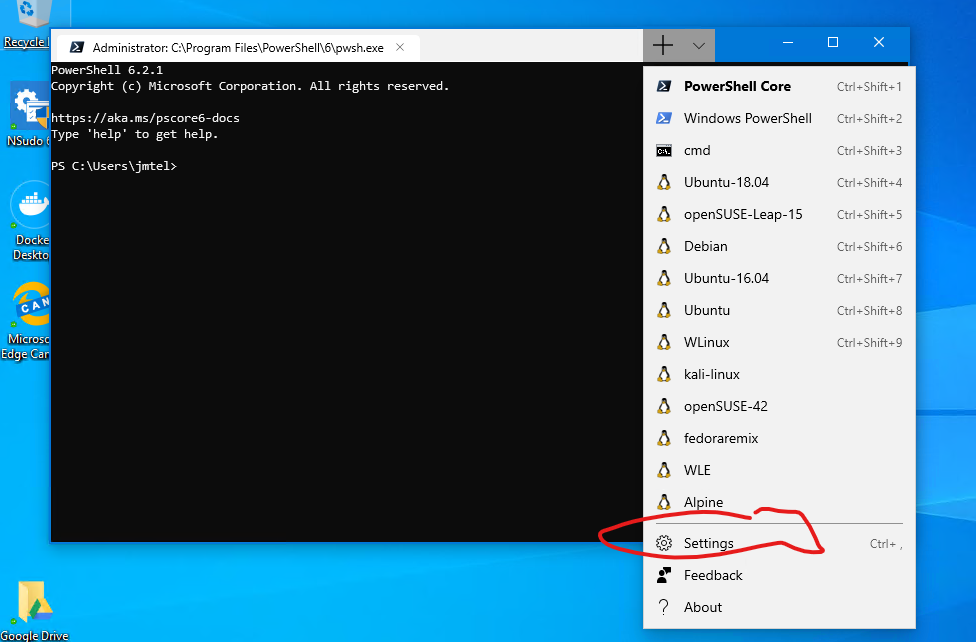976x642 pixels.
Task: Open Docker Desktop shortcut
Action: tap(30, 222)
